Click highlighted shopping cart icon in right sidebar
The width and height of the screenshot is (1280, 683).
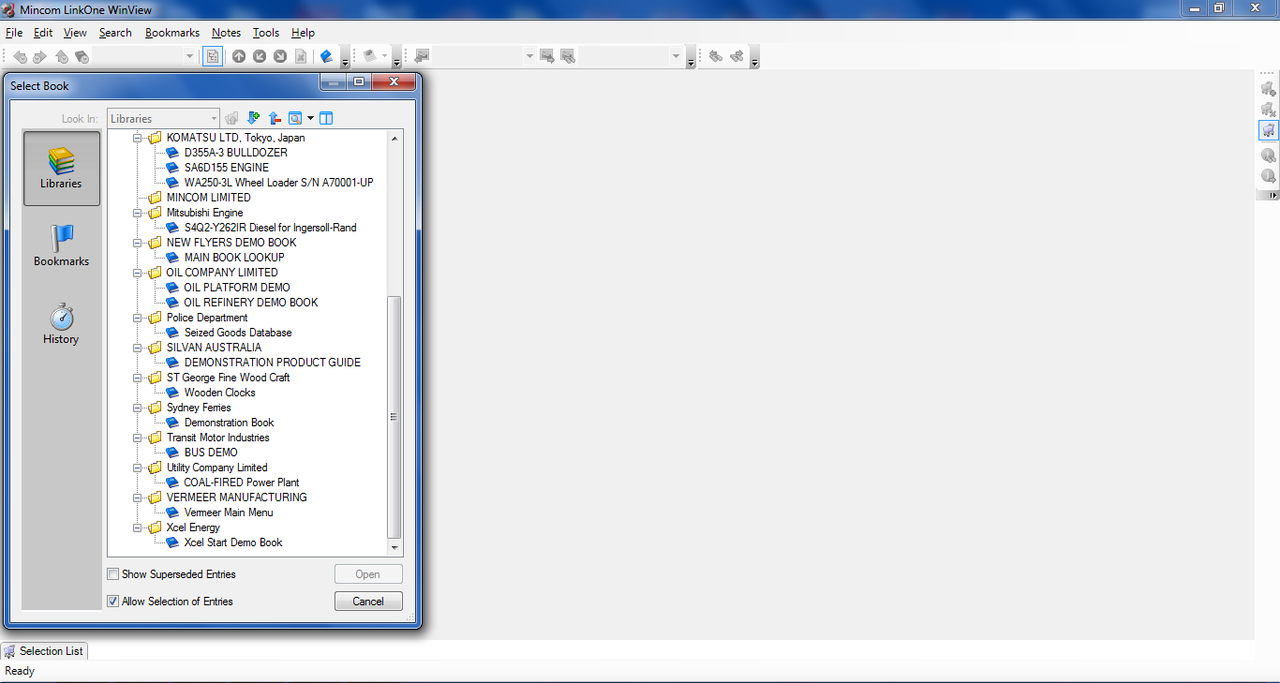pyautogui.click(x=1268, y=130)
